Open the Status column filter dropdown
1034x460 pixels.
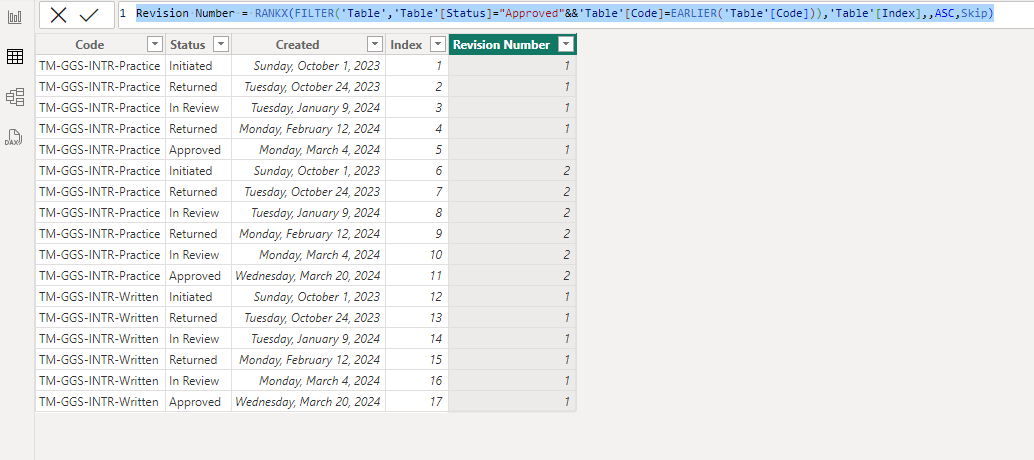(221, 44)
